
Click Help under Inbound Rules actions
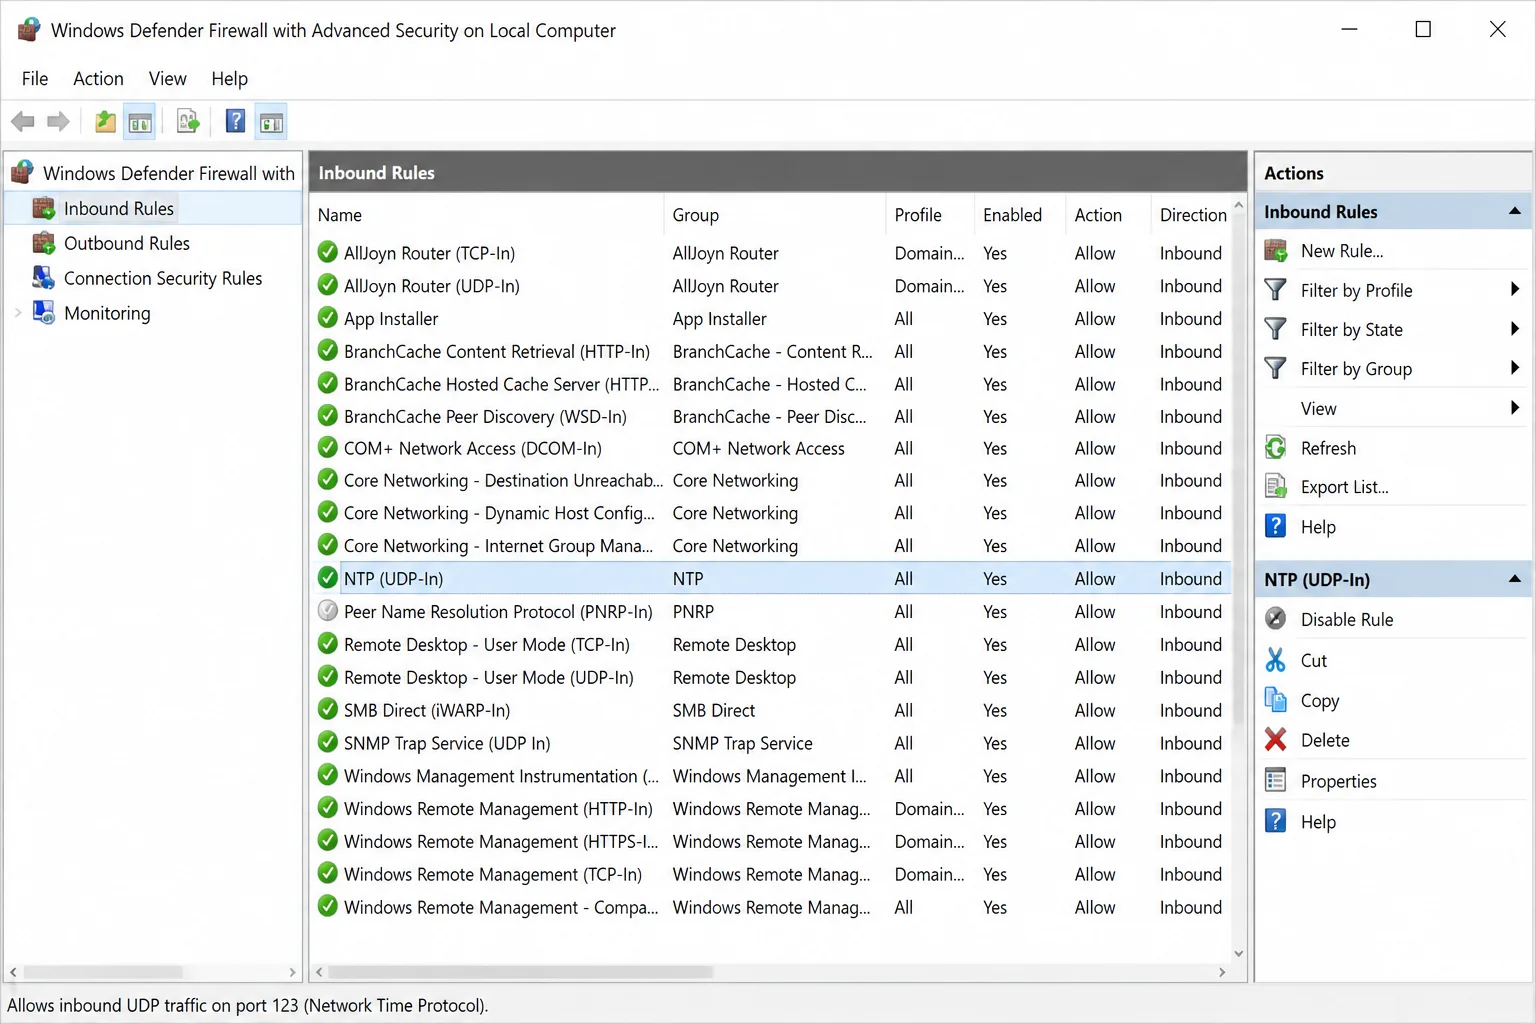tap(1318, 527)
